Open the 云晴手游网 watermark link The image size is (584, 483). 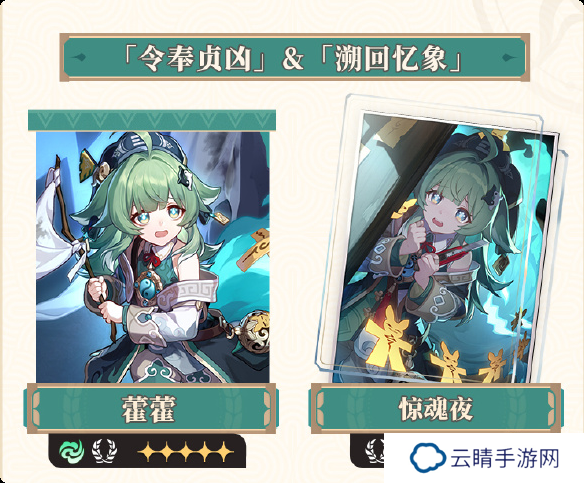[484, 458]
